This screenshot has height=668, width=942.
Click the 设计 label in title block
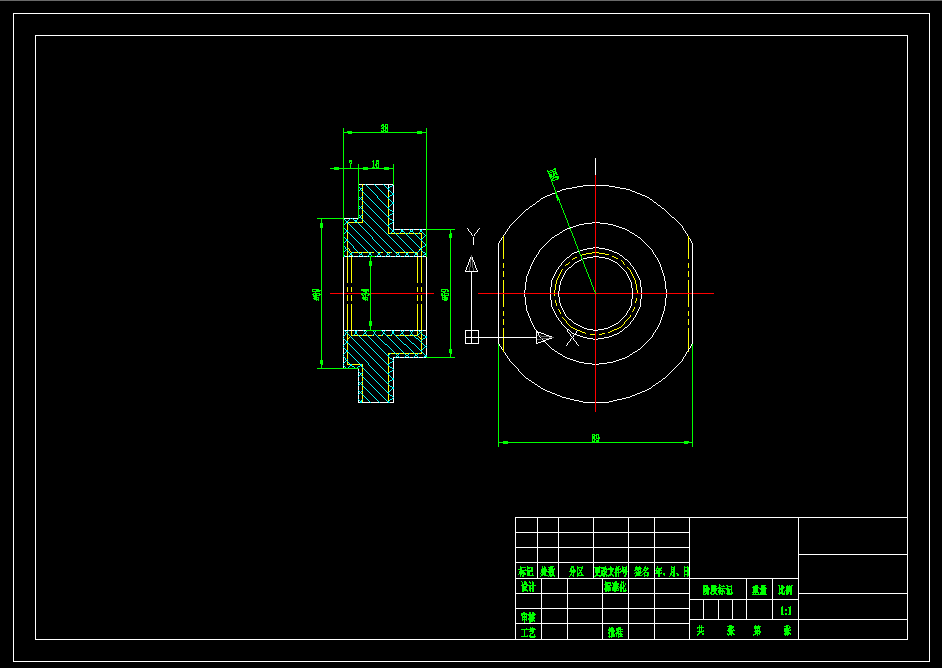pyautogui.click(x=528, y=587)
